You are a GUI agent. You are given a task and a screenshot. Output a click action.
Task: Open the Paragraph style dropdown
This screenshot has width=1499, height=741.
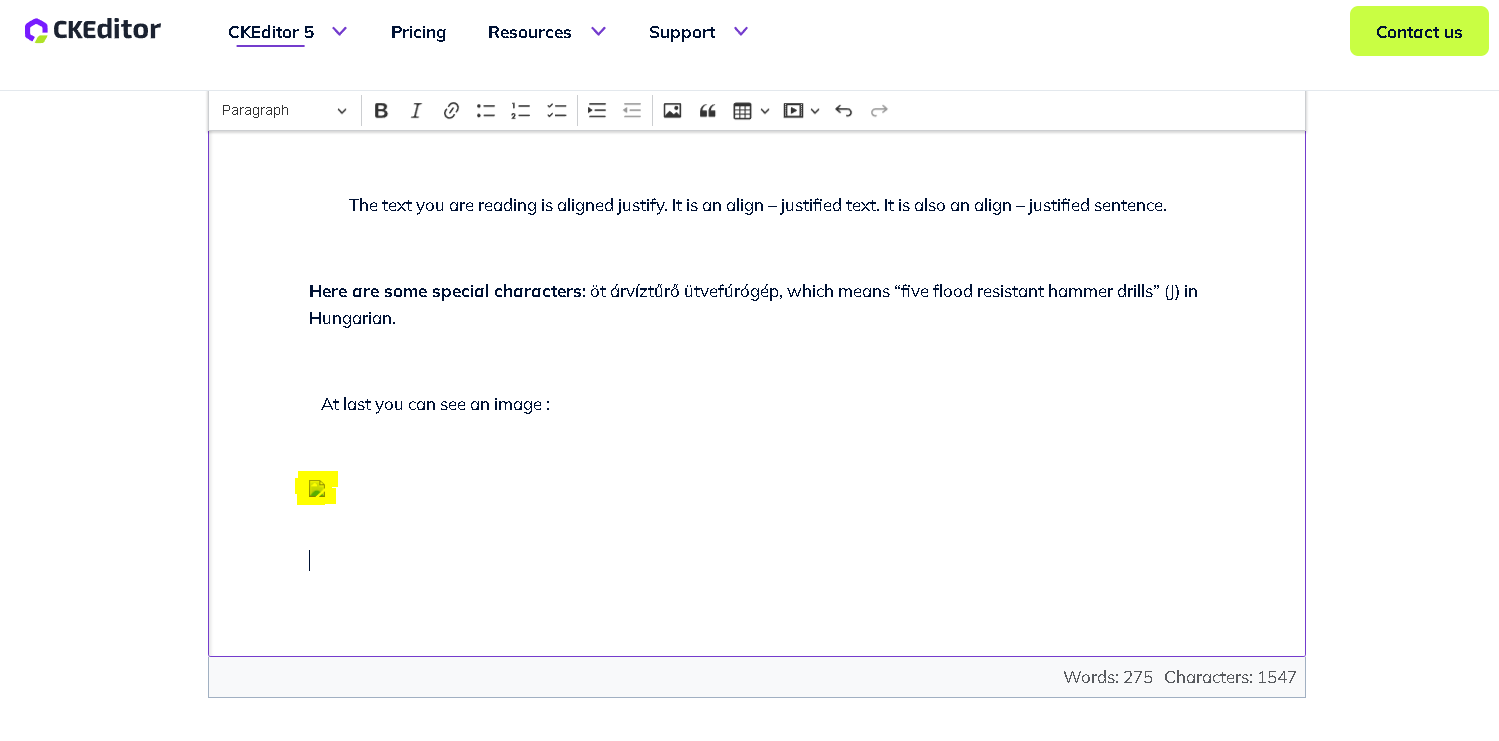(283, 110)
